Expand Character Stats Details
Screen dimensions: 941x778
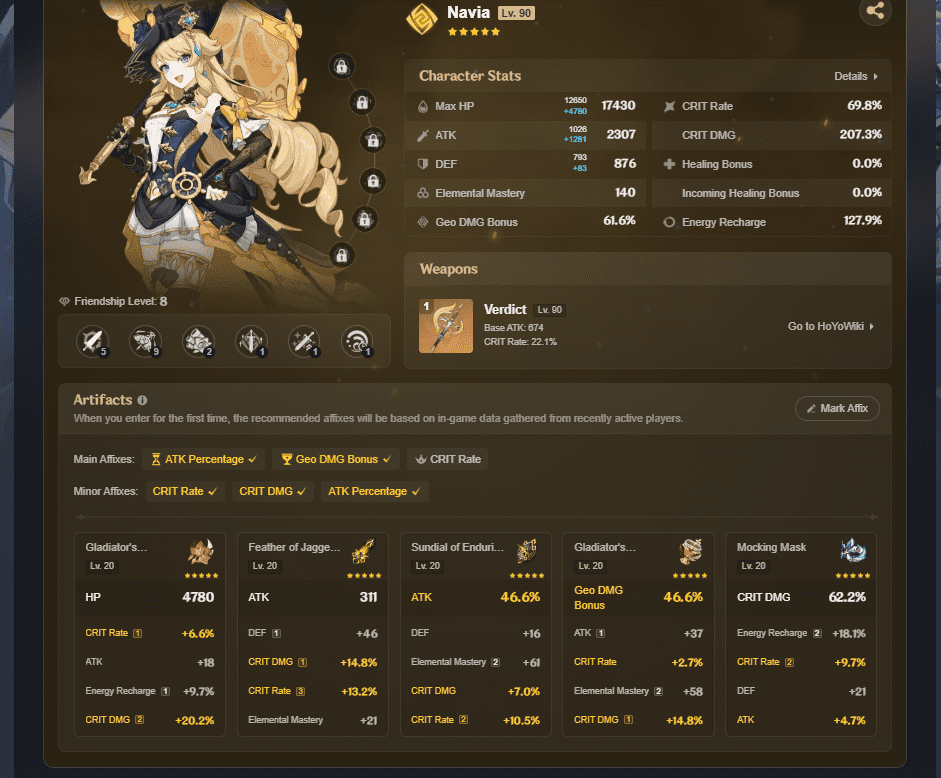click(x=856, y=76)
